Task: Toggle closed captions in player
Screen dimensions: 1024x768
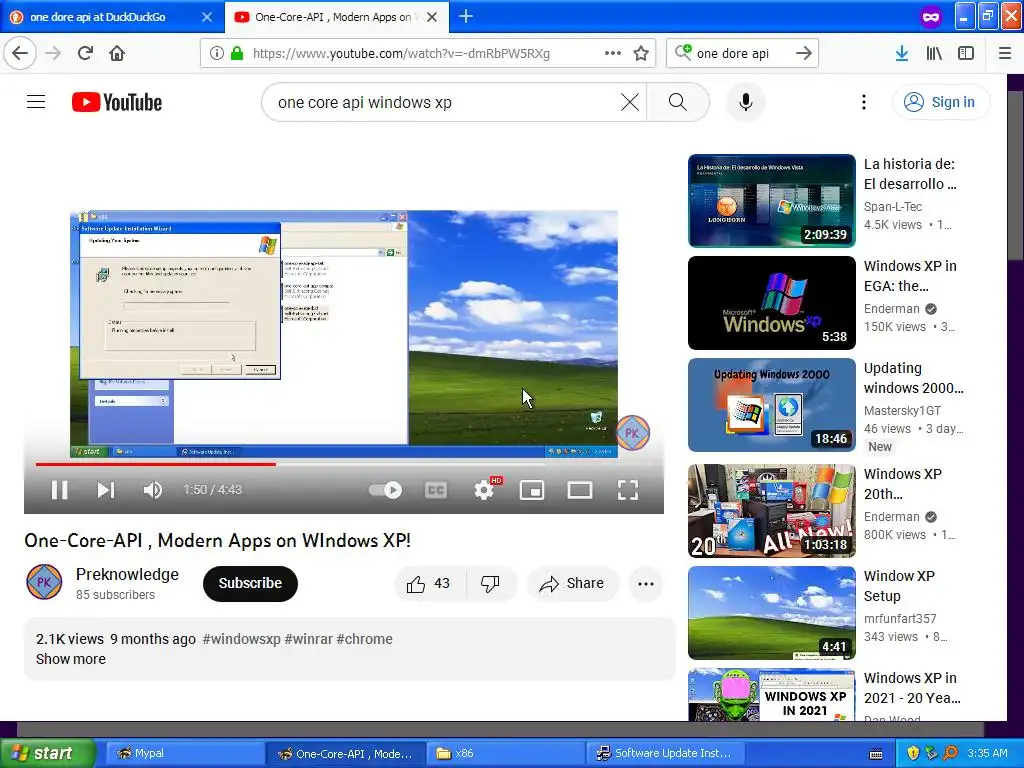Action: [x=436, y=490]
